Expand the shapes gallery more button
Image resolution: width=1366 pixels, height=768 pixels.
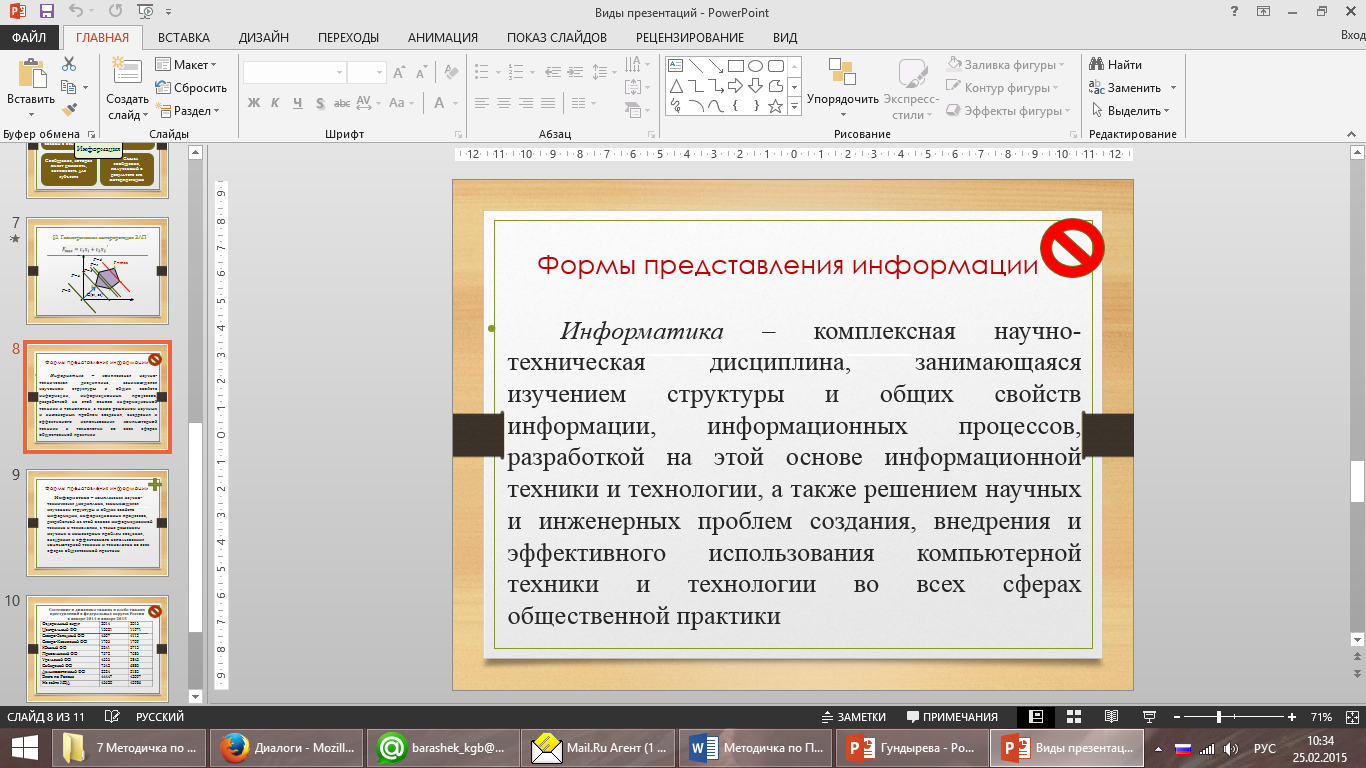click(795, 107)
